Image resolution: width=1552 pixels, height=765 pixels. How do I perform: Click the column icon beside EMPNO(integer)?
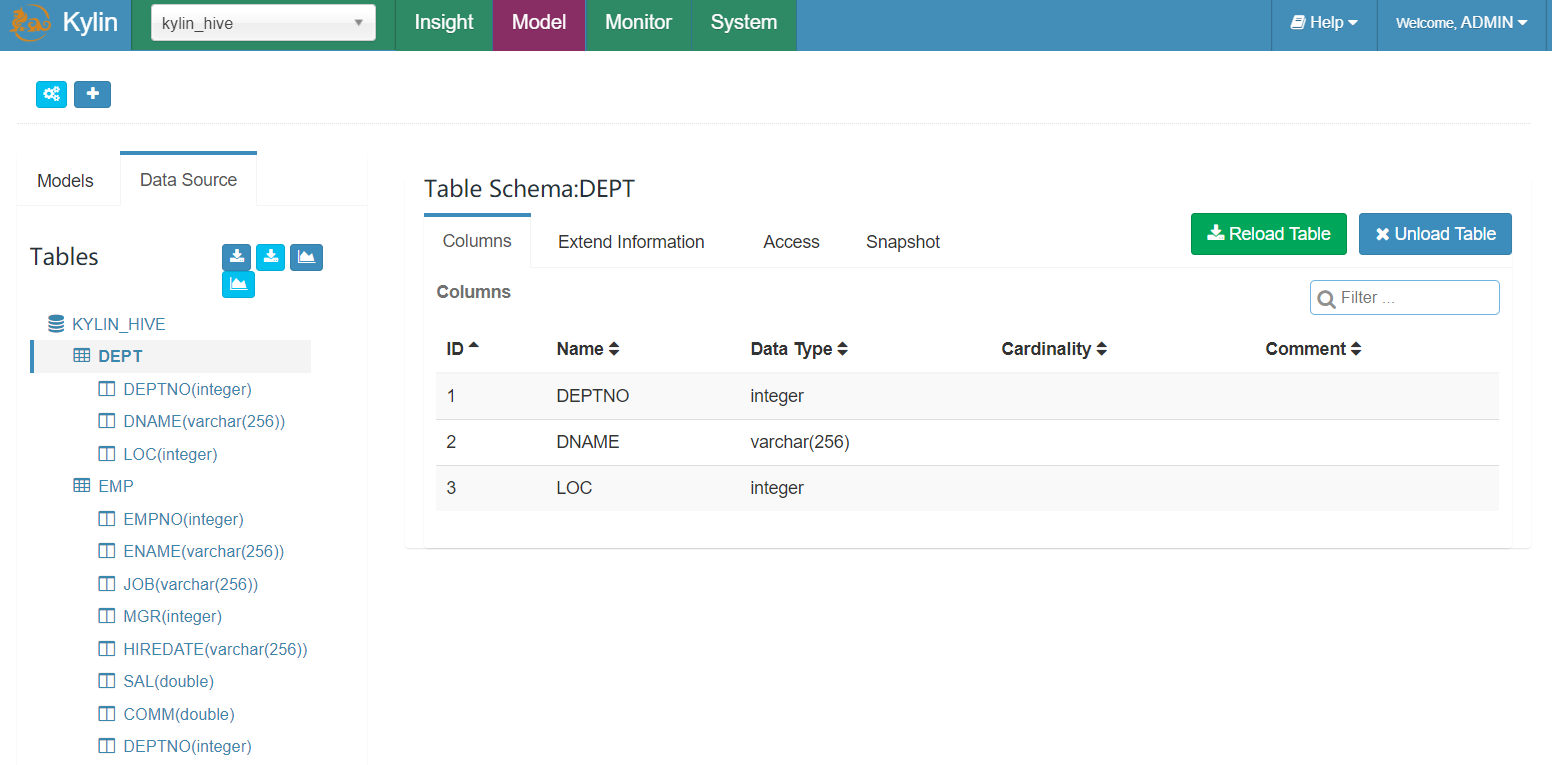pyautogui.click(x=107, y=519)
